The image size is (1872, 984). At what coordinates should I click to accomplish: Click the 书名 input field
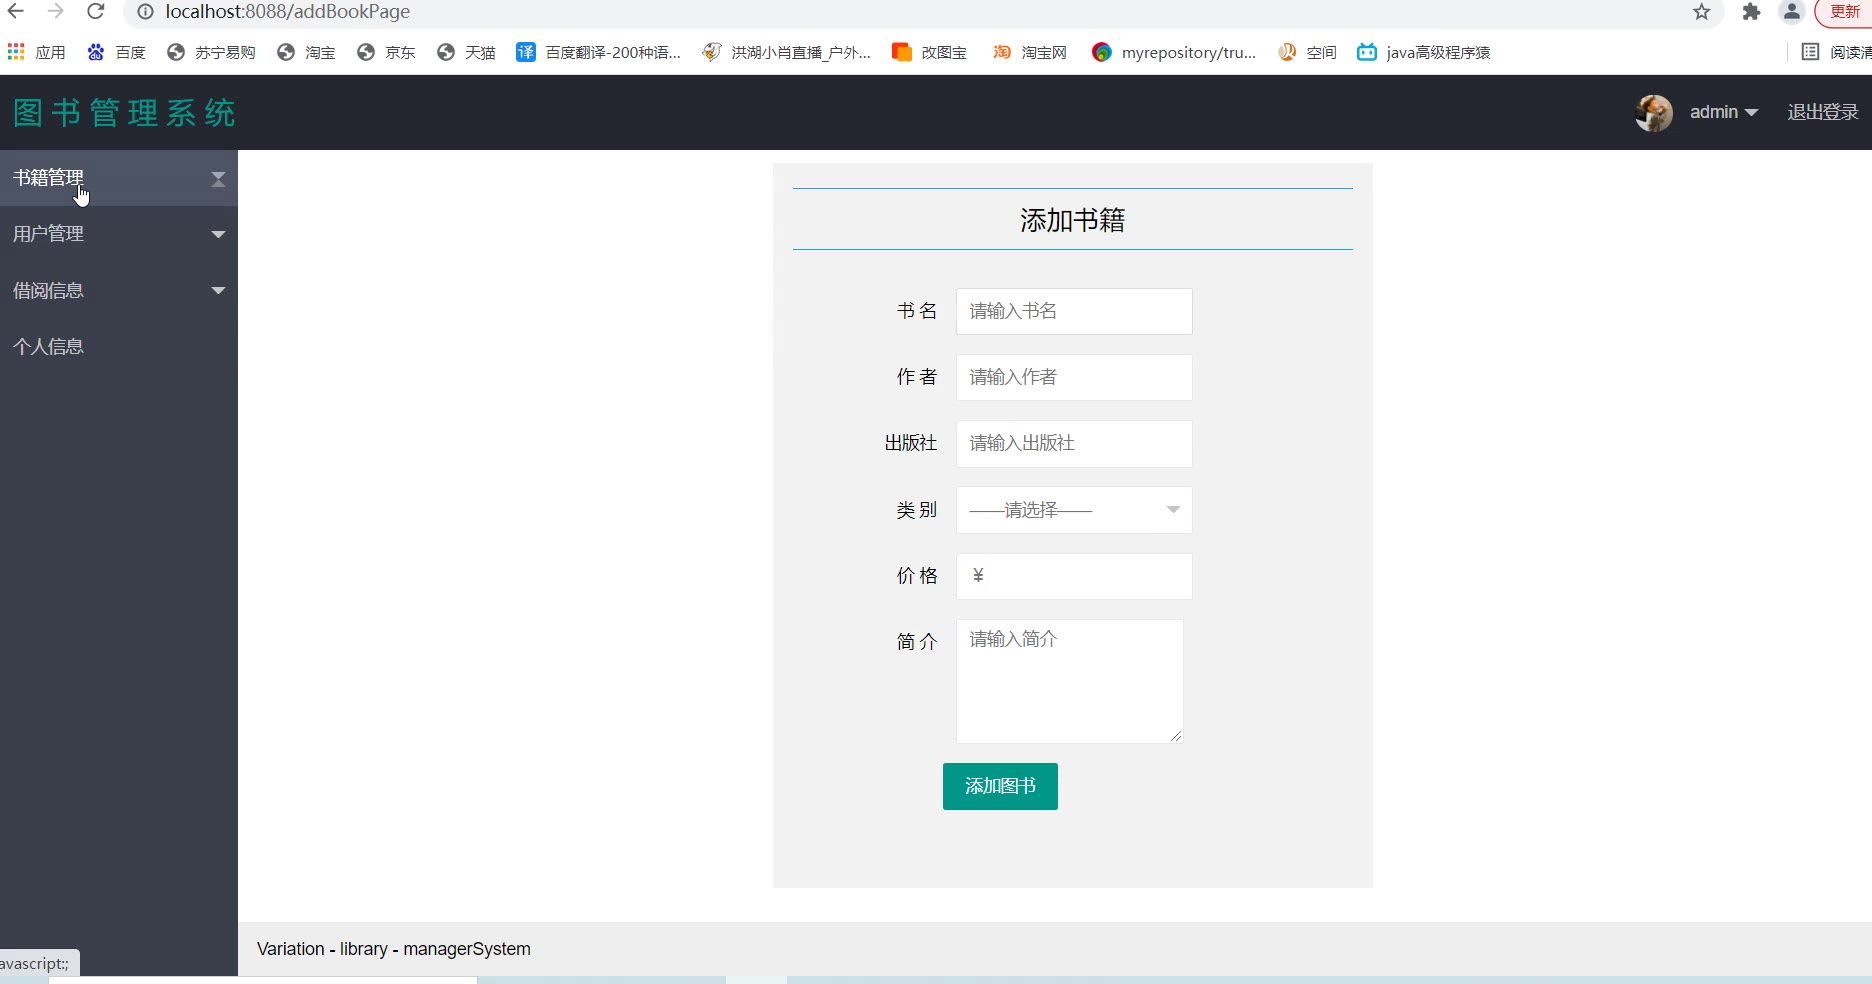(1074, 311)
